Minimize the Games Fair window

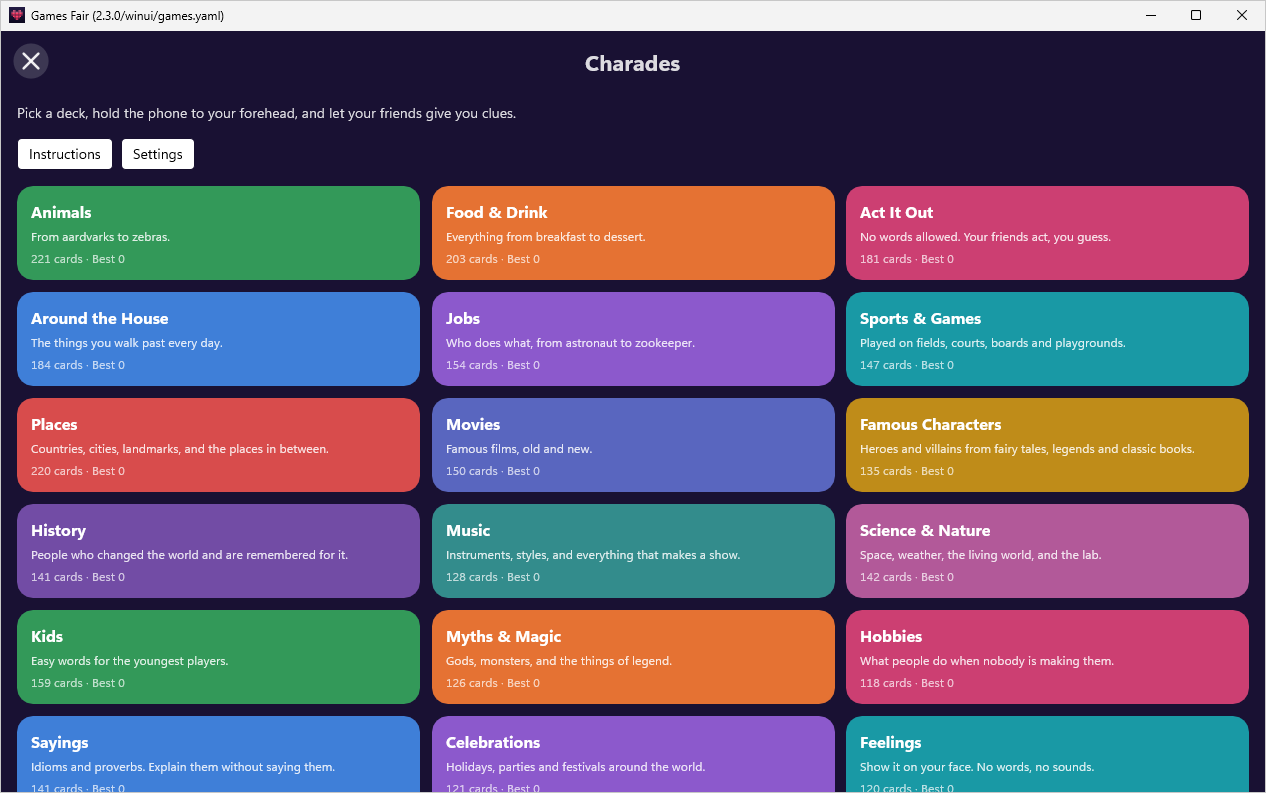click(x=1151, y=15)
